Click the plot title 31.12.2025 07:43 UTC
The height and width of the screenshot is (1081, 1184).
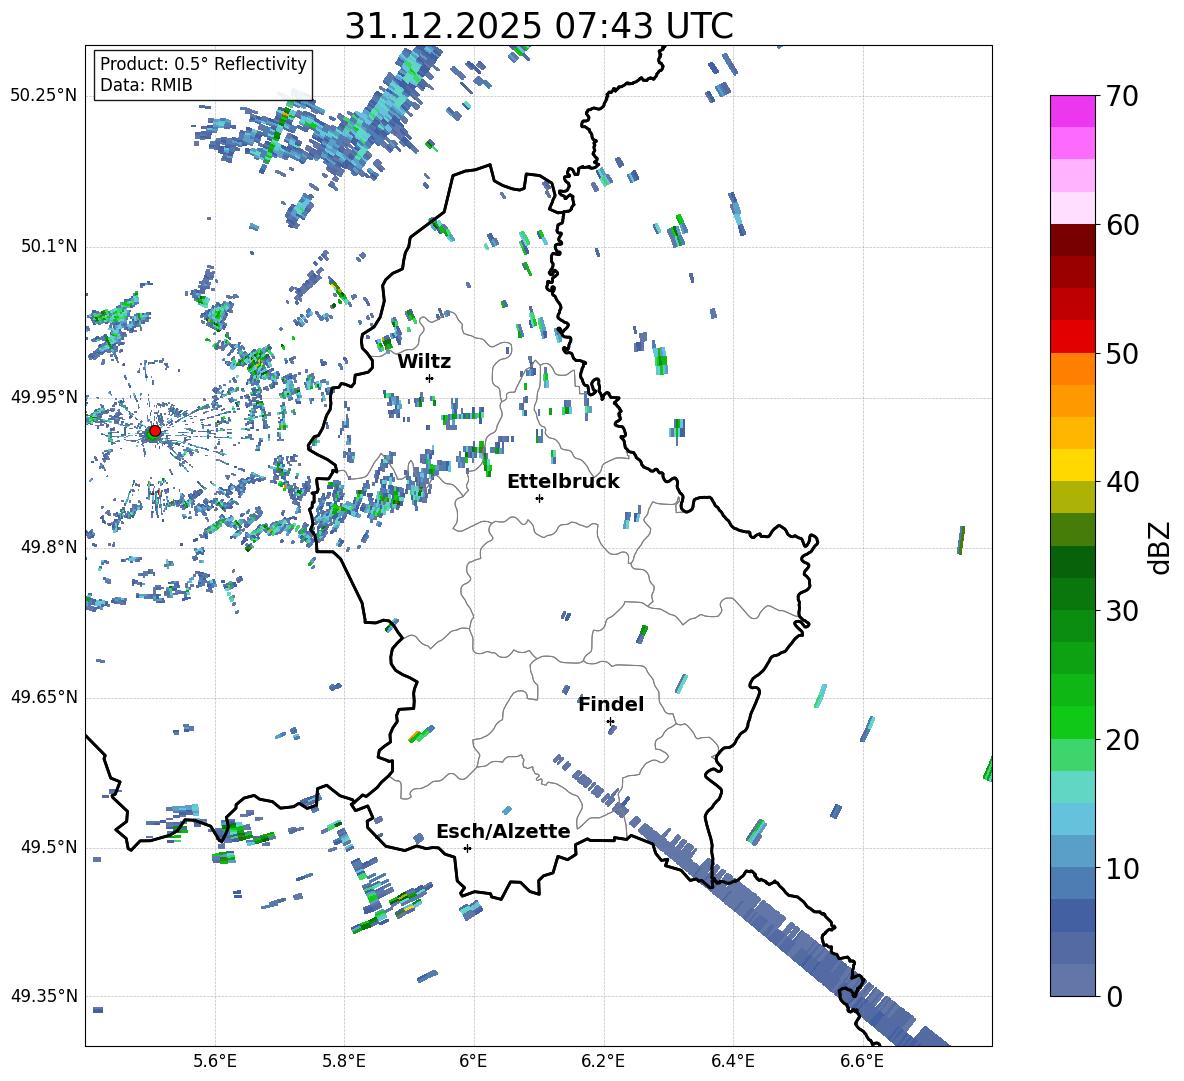tap(539, 26)
